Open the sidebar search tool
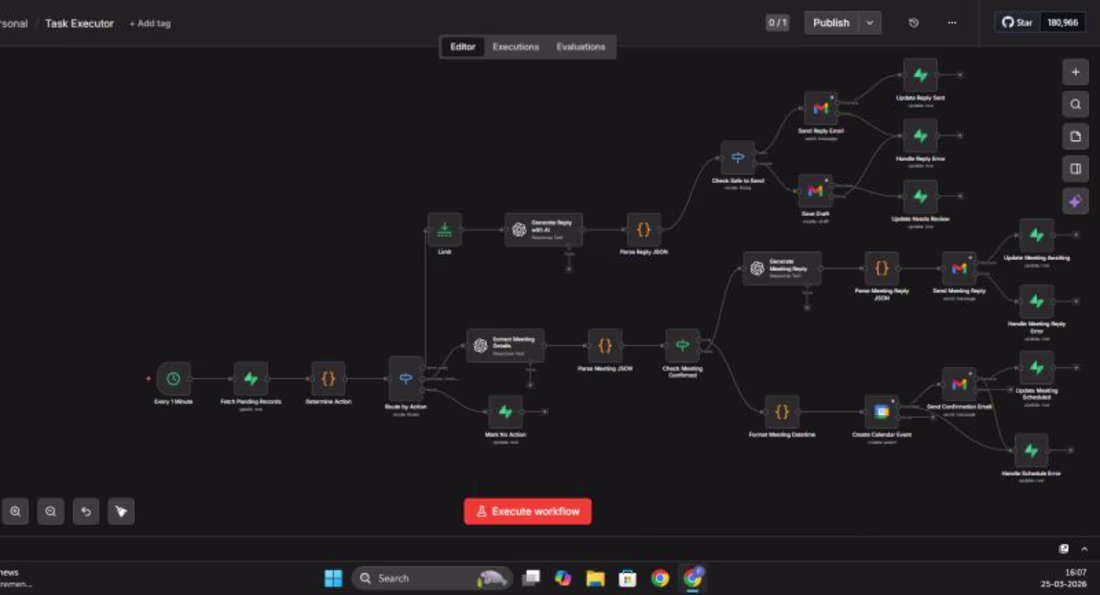Image resolution: width=1100 pixels, height=595 pixels. pyautogui.click(x=1075, y=103)
